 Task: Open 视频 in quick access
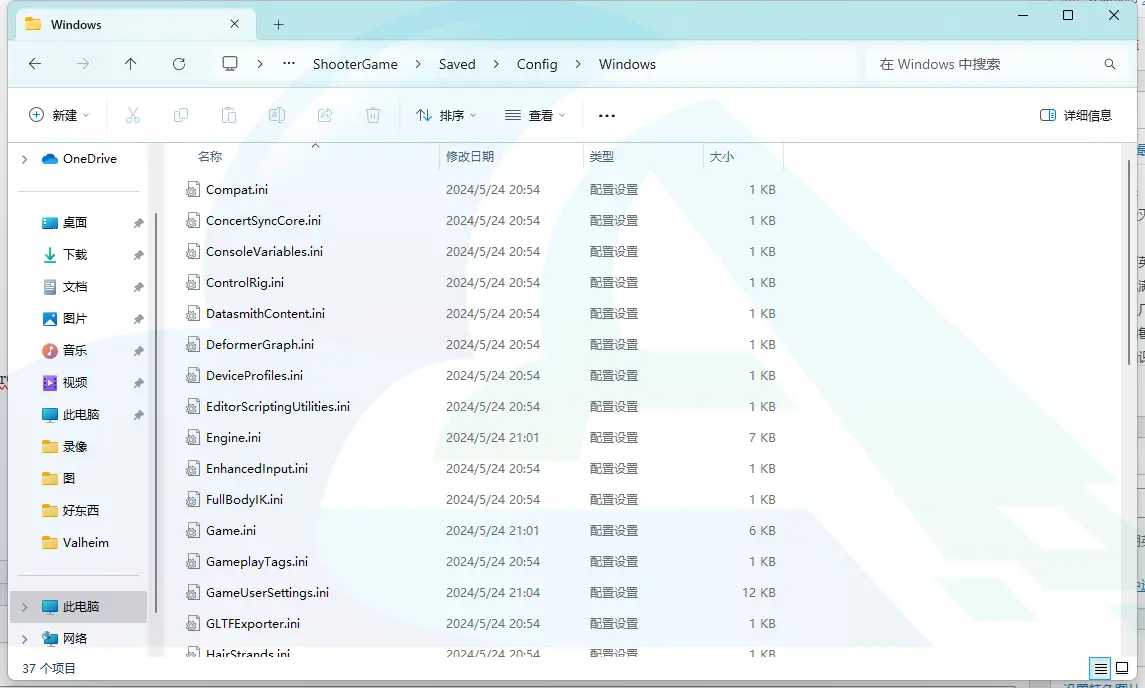click(x=75, y=383)
